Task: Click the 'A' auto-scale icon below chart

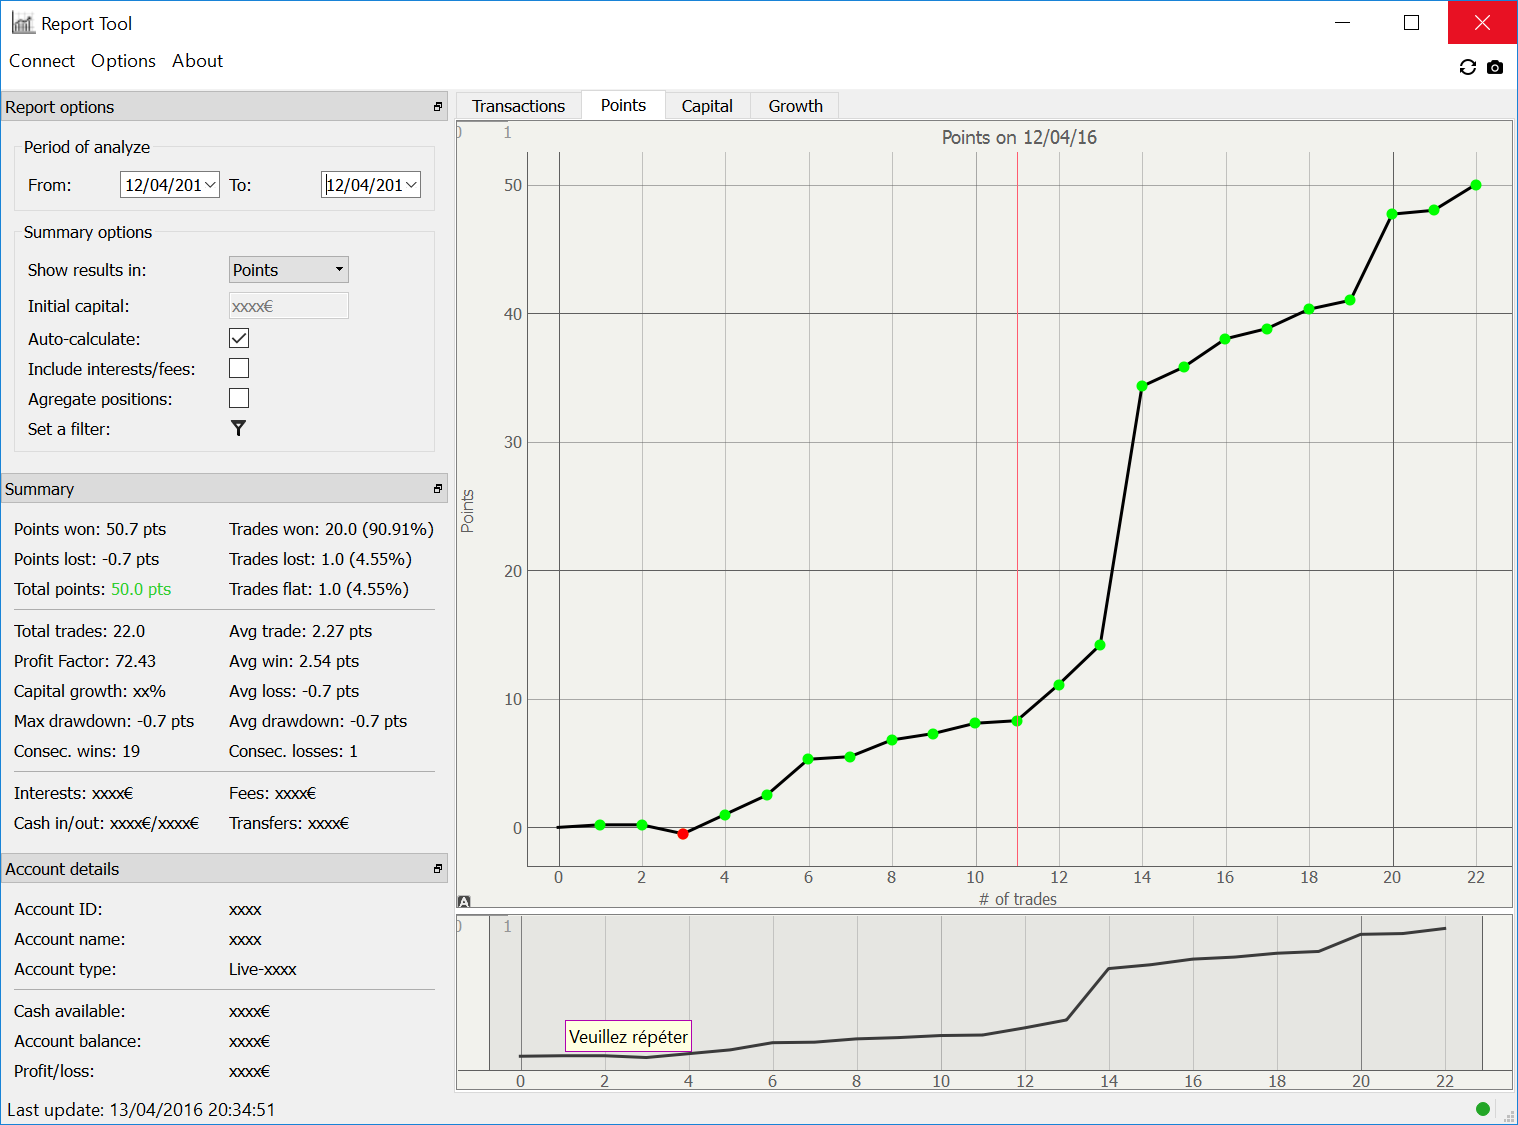Action: click(x=464, y=902)
